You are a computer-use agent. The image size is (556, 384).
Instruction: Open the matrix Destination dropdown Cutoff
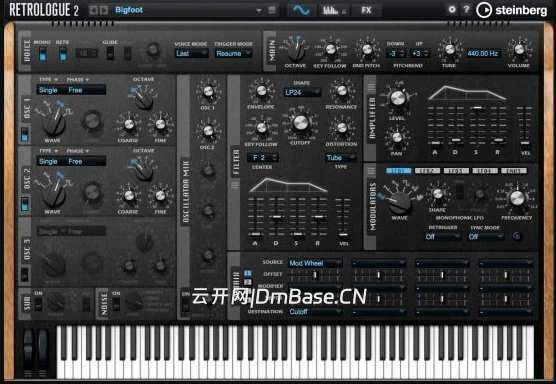tap(315, 312)
